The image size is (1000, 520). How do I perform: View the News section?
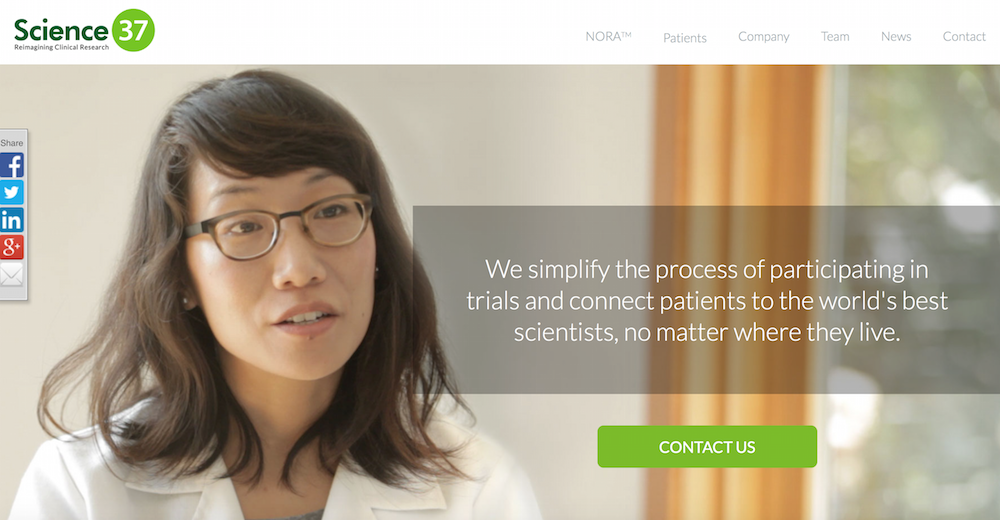tap(896, 36)
